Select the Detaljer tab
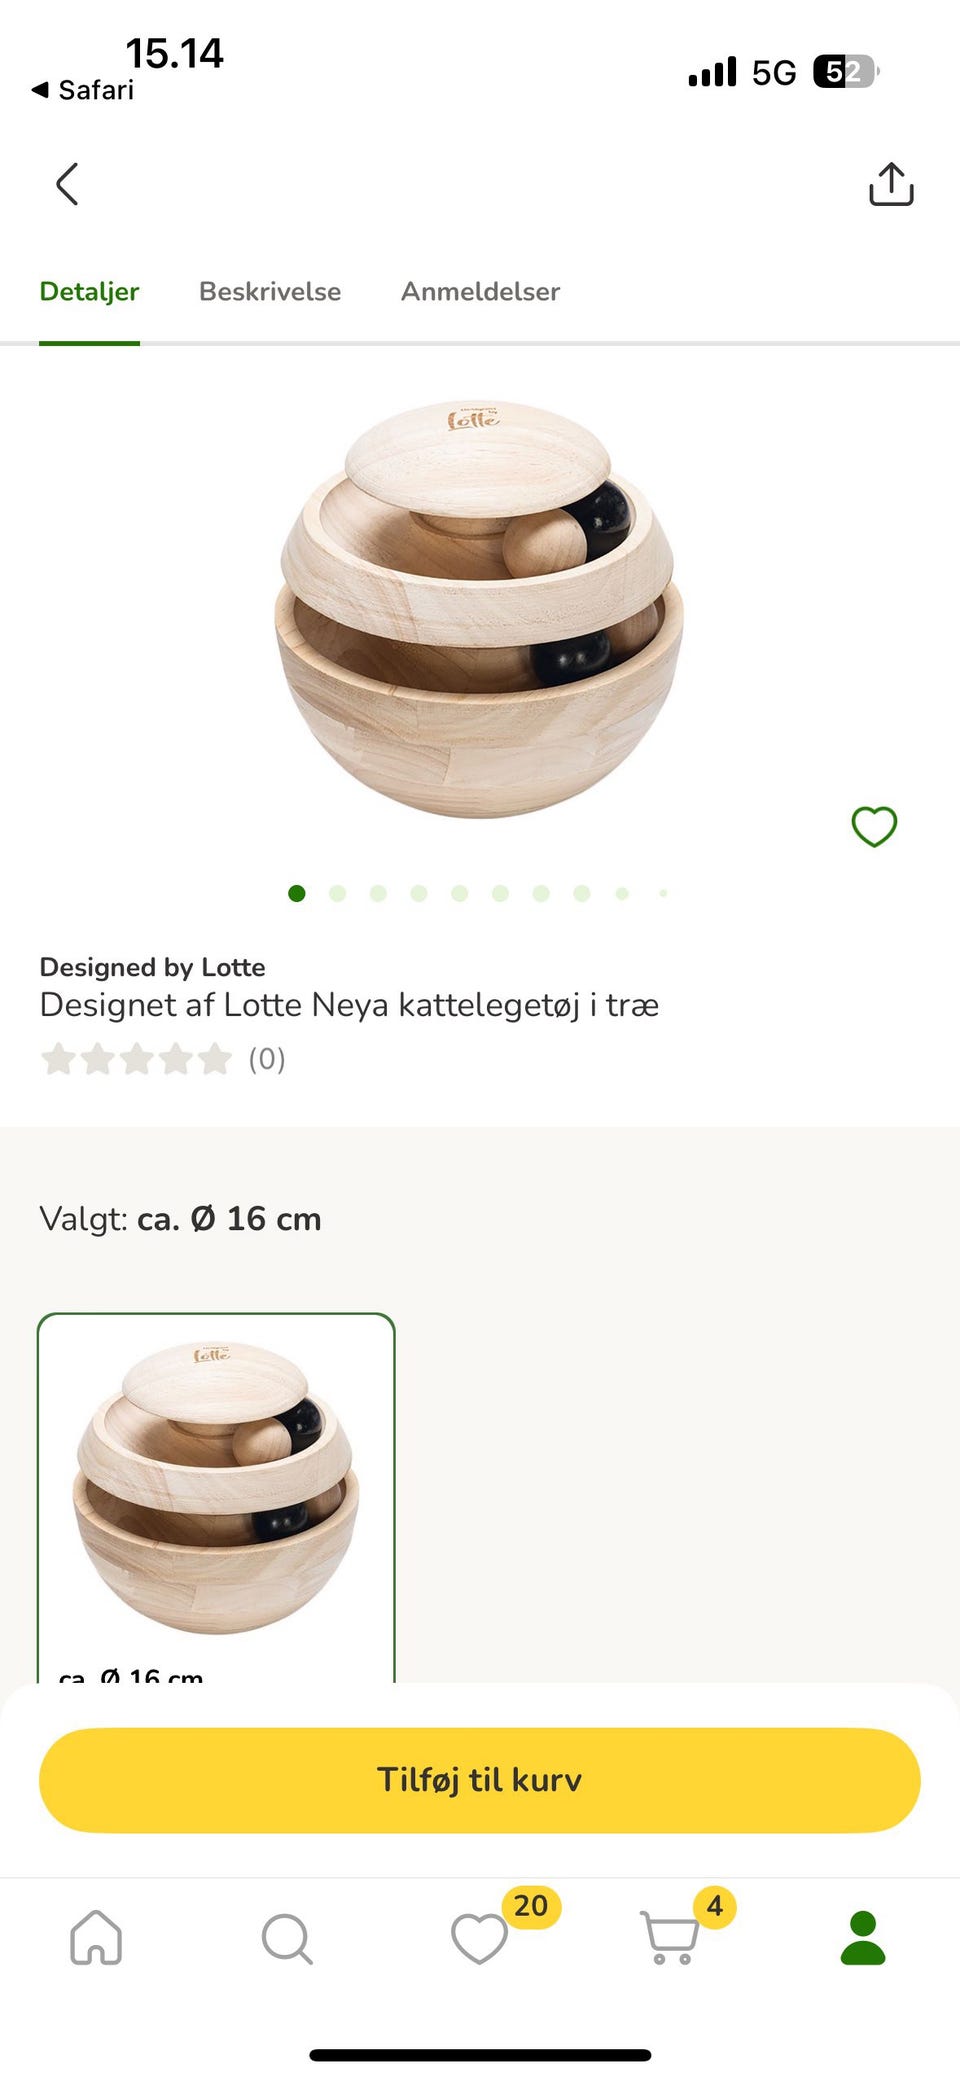960x2081 pixels. [89, 291]
